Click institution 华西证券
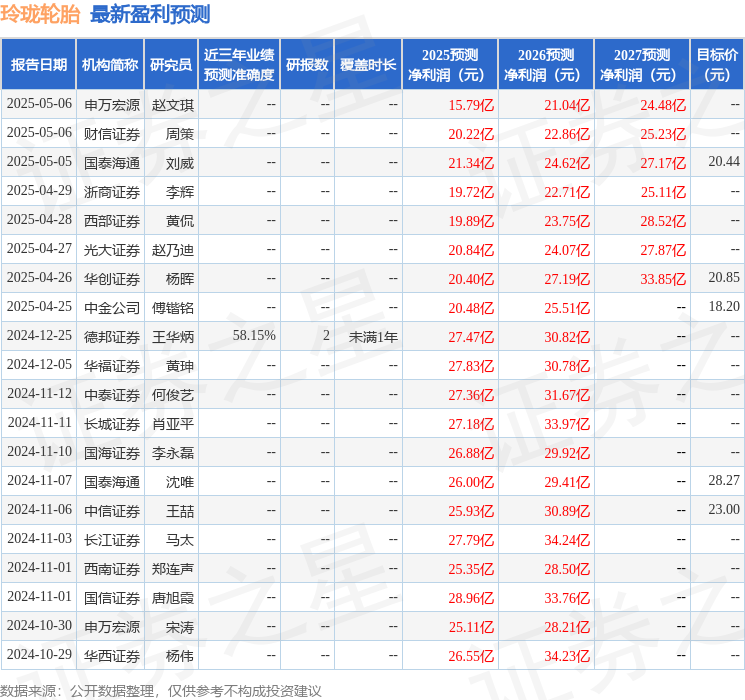The image size is (745, 700). (112, 656)
